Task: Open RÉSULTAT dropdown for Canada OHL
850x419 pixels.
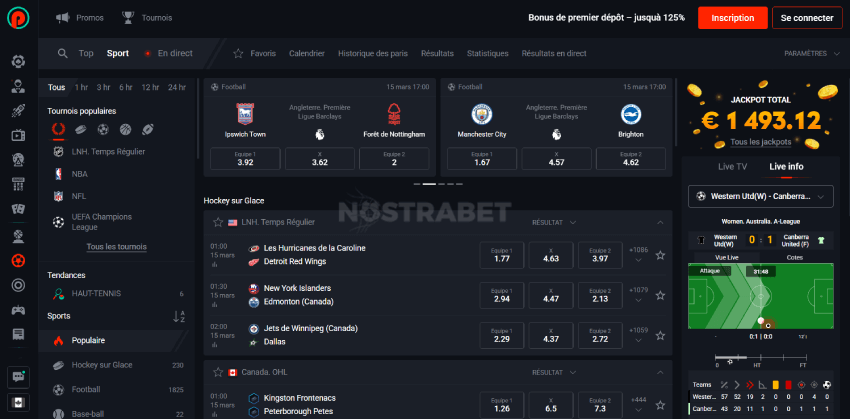Action: pyautogui.click(x=554, y=372)
